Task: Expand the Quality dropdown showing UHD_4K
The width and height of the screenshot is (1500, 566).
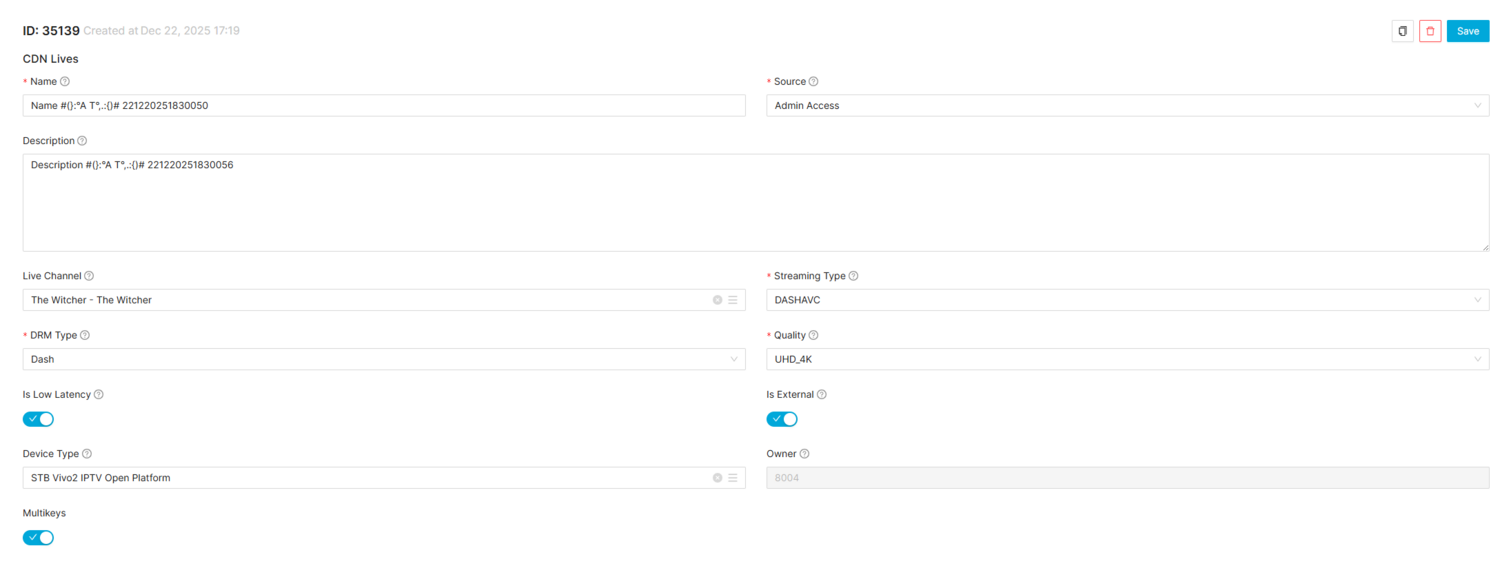Action: pyautogui.click(x=1126, y=359)
